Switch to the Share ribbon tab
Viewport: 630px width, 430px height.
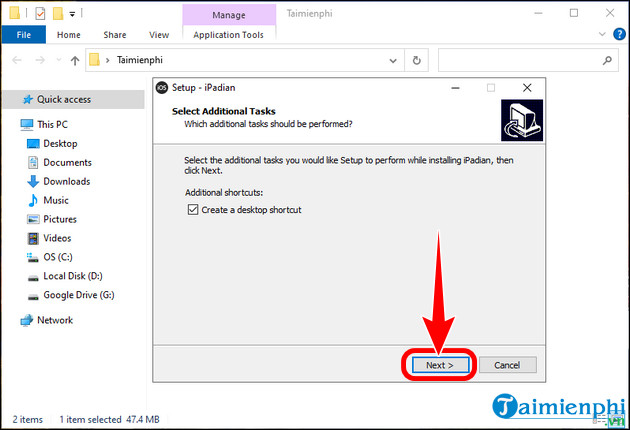coord(115,35)
